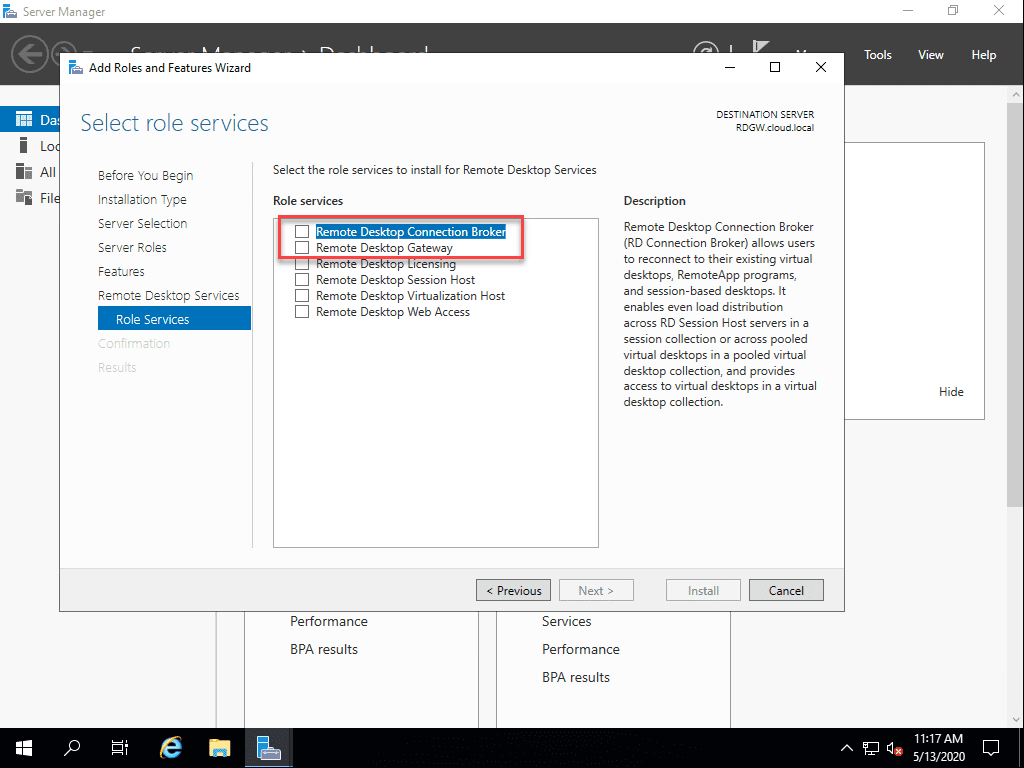The width and height of the screenshot is (1024, 768).
Task: Open the muted volume icon in system tray
Action: tap(893, 747)
